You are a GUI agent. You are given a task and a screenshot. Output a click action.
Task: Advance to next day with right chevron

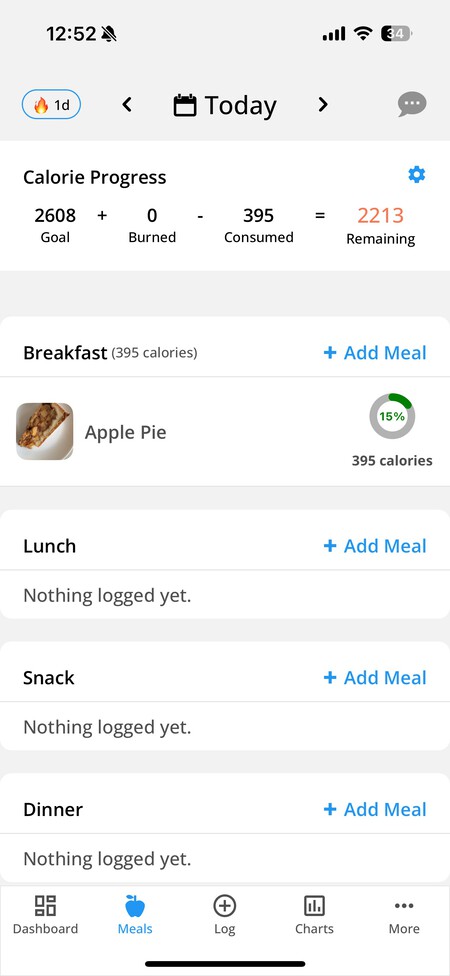pos(322,105)
